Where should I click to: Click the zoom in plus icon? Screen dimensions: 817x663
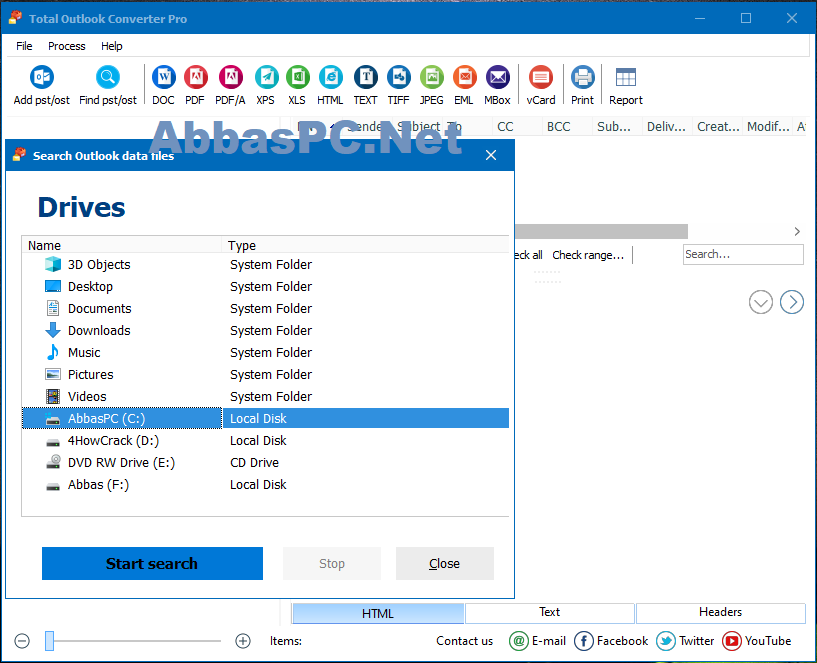[243, 641]
